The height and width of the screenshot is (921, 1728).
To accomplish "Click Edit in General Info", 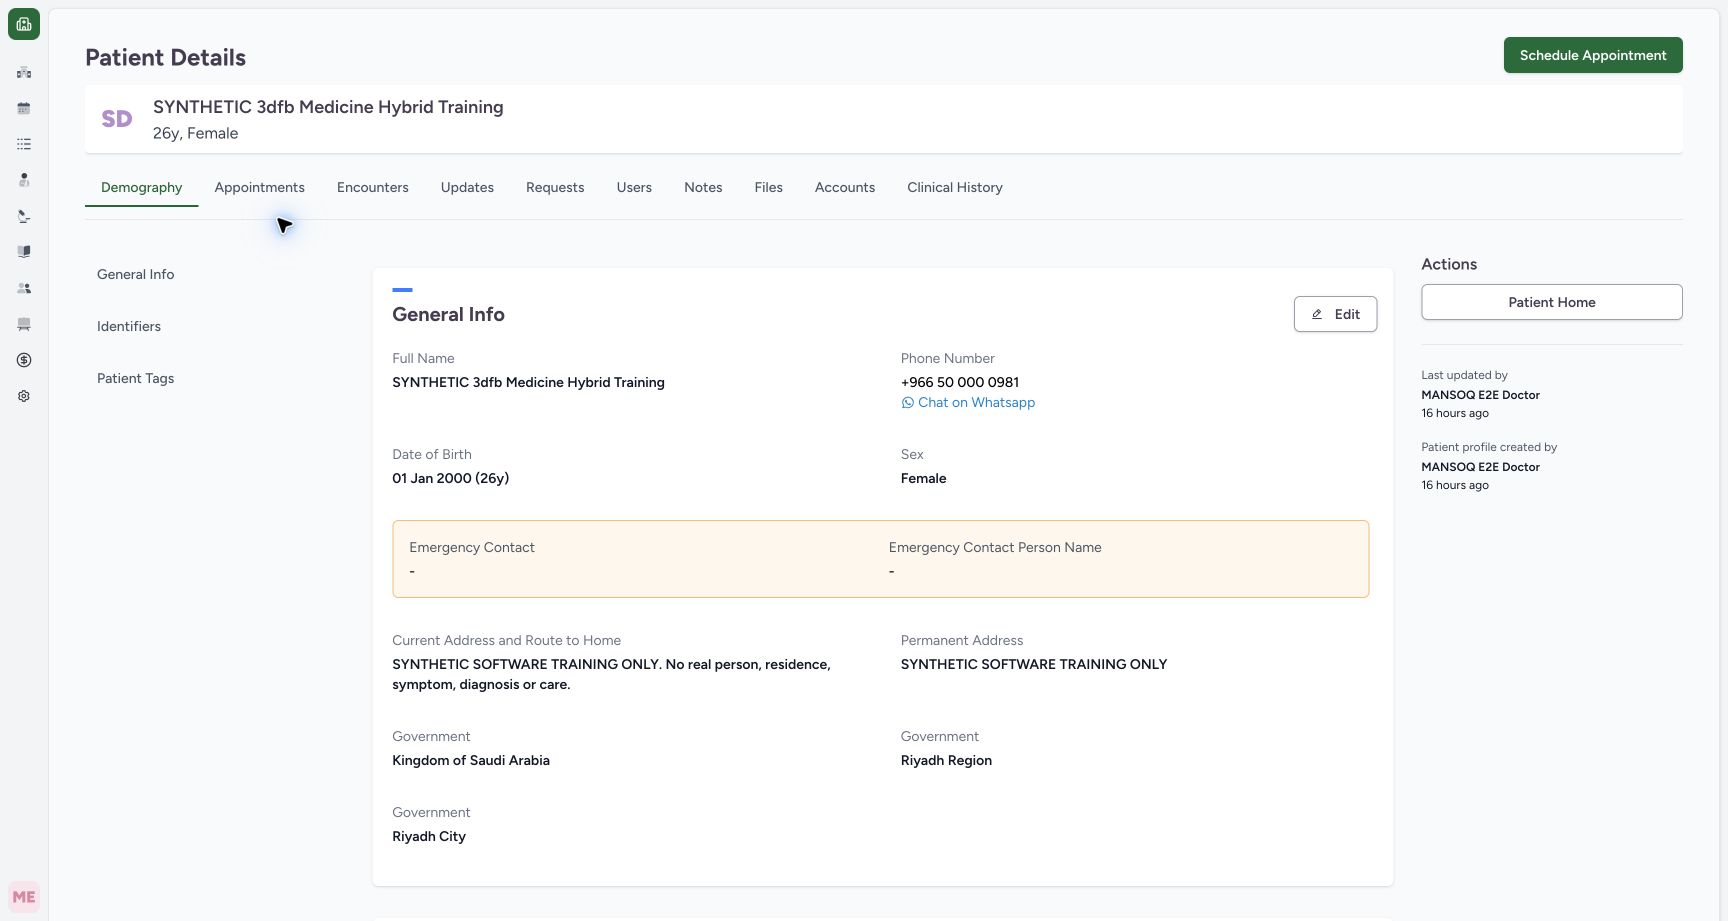I will click(x=1335, y=314).
